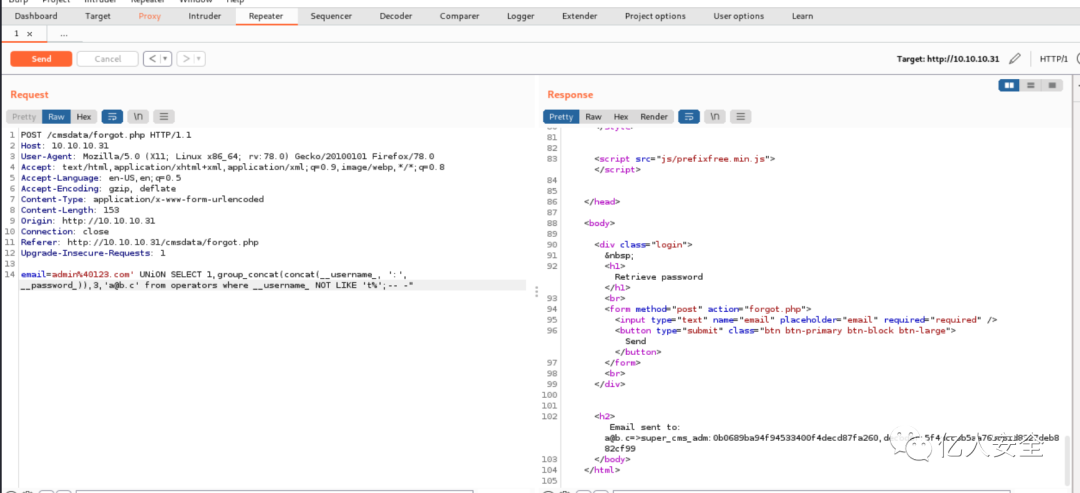This screenshot has width=1080, height=493.
Task: Send the request
Action: [x=41, y=59]
